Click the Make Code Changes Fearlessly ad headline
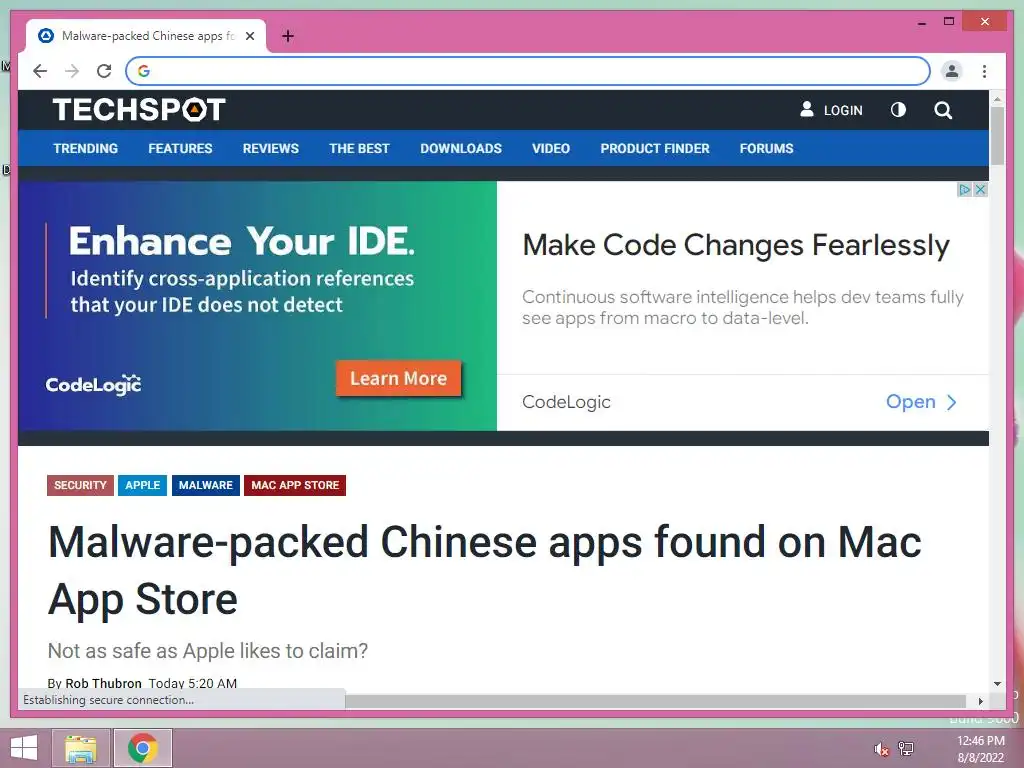 click(736, 246)
